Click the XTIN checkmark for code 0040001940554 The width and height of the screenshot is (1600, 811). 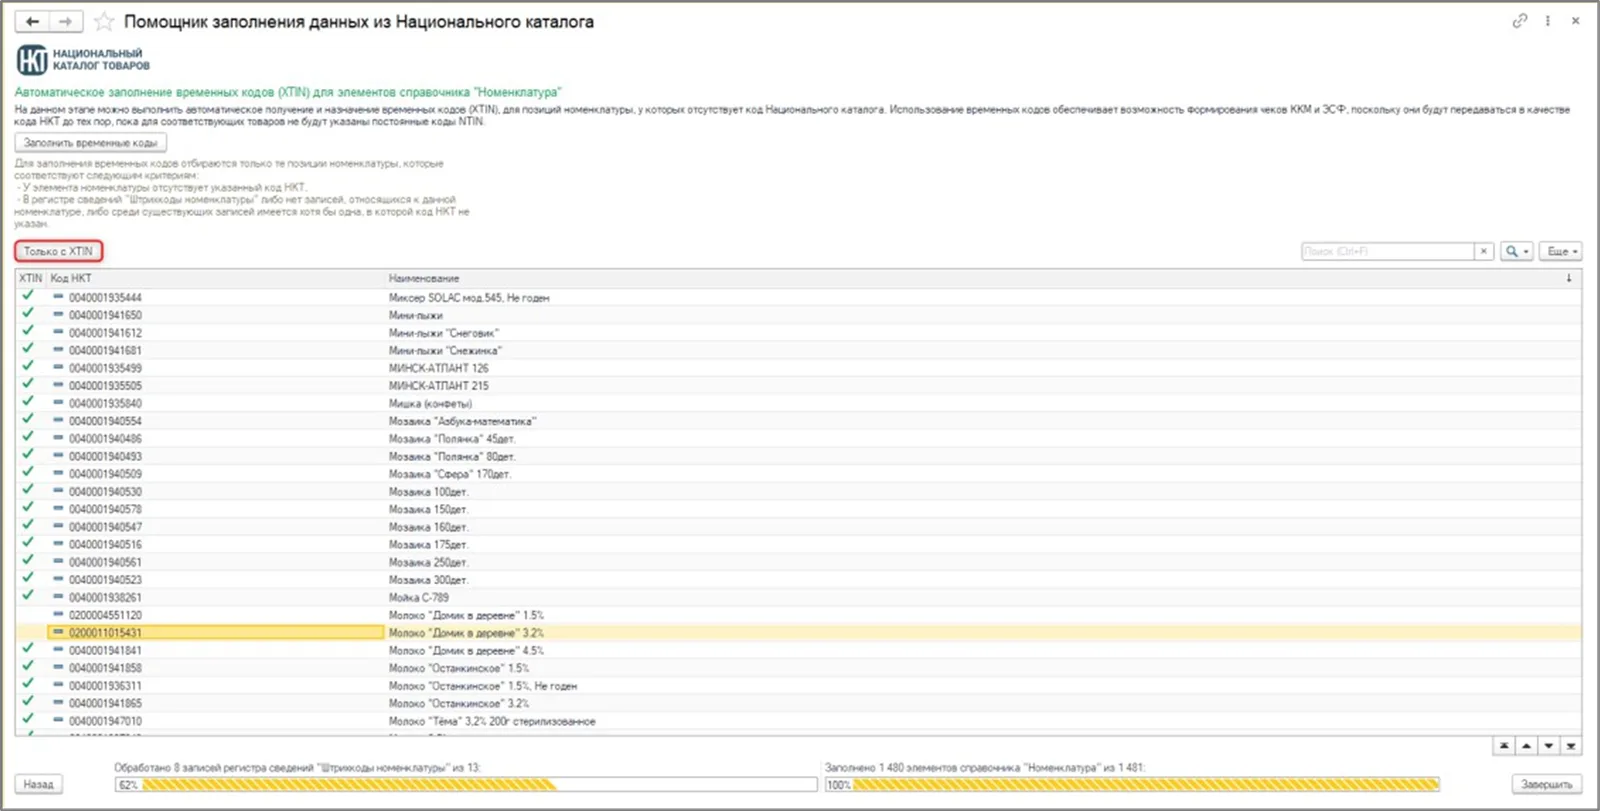[28, 420]
